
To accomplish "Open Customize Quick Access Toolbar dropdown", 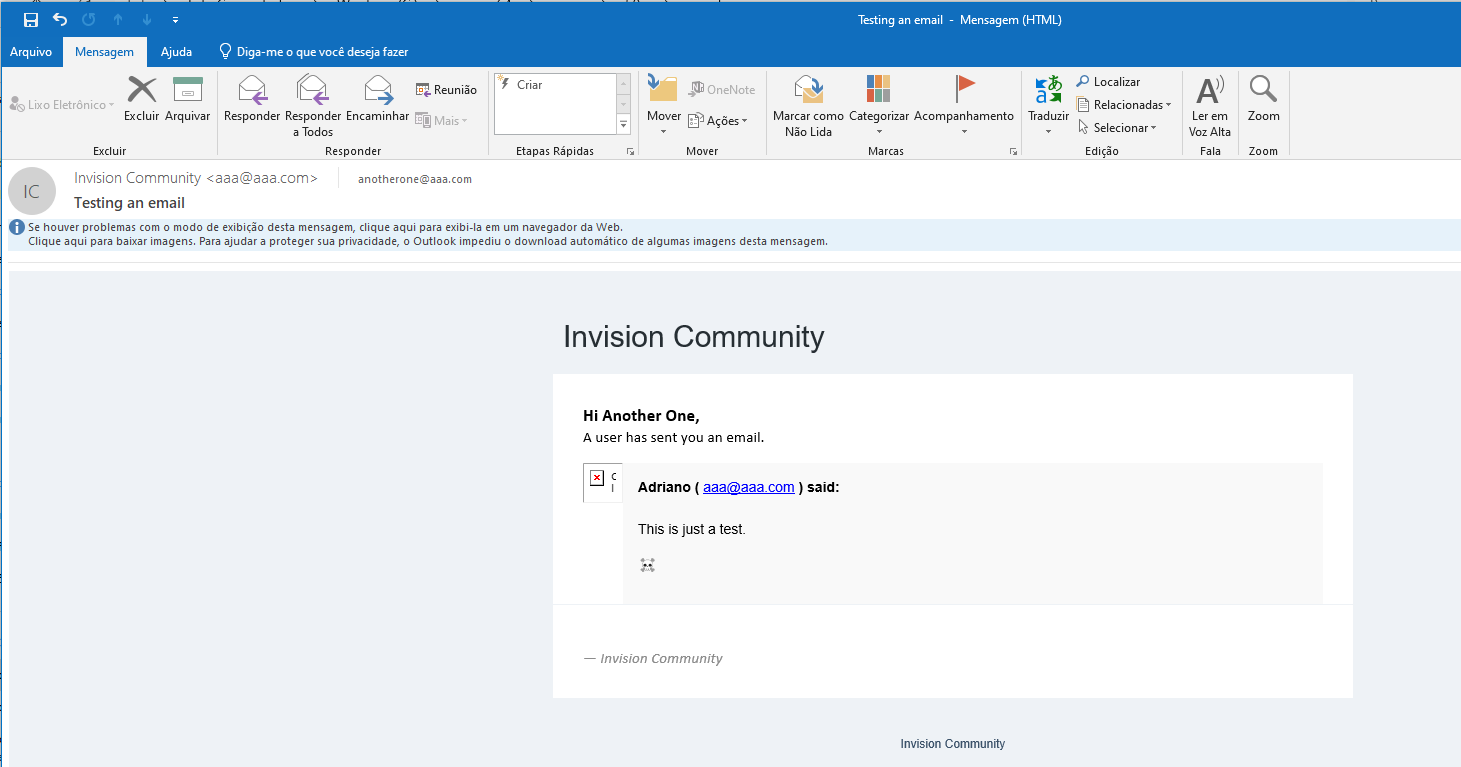I will coord(176,20).
